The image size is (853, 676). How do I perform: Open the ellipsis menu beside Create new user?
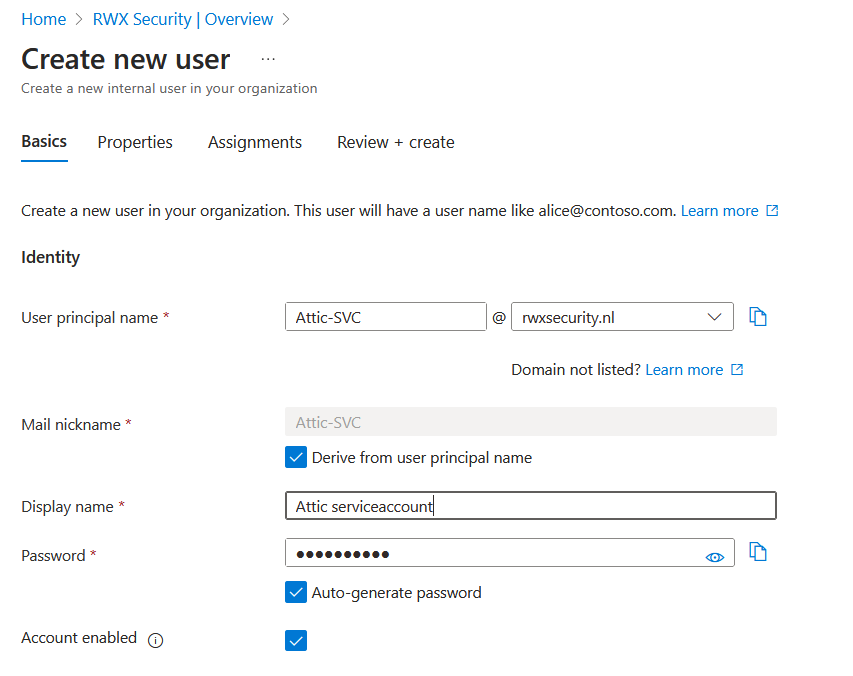[x=268, y=60]
